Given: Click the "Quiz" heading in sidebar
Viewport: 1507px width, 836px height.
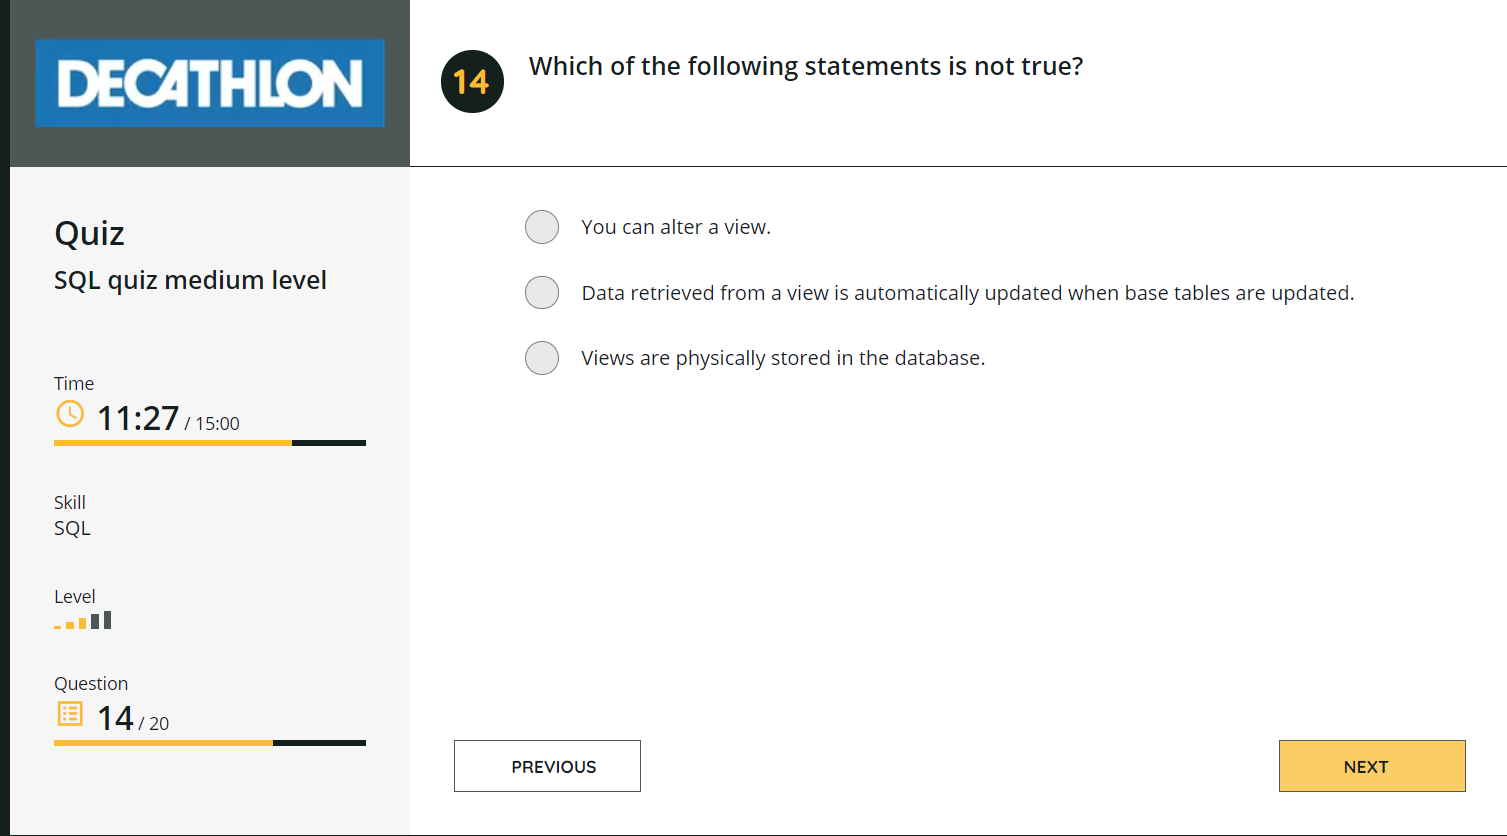Looking at the screenshot, I should coord(89,234).
